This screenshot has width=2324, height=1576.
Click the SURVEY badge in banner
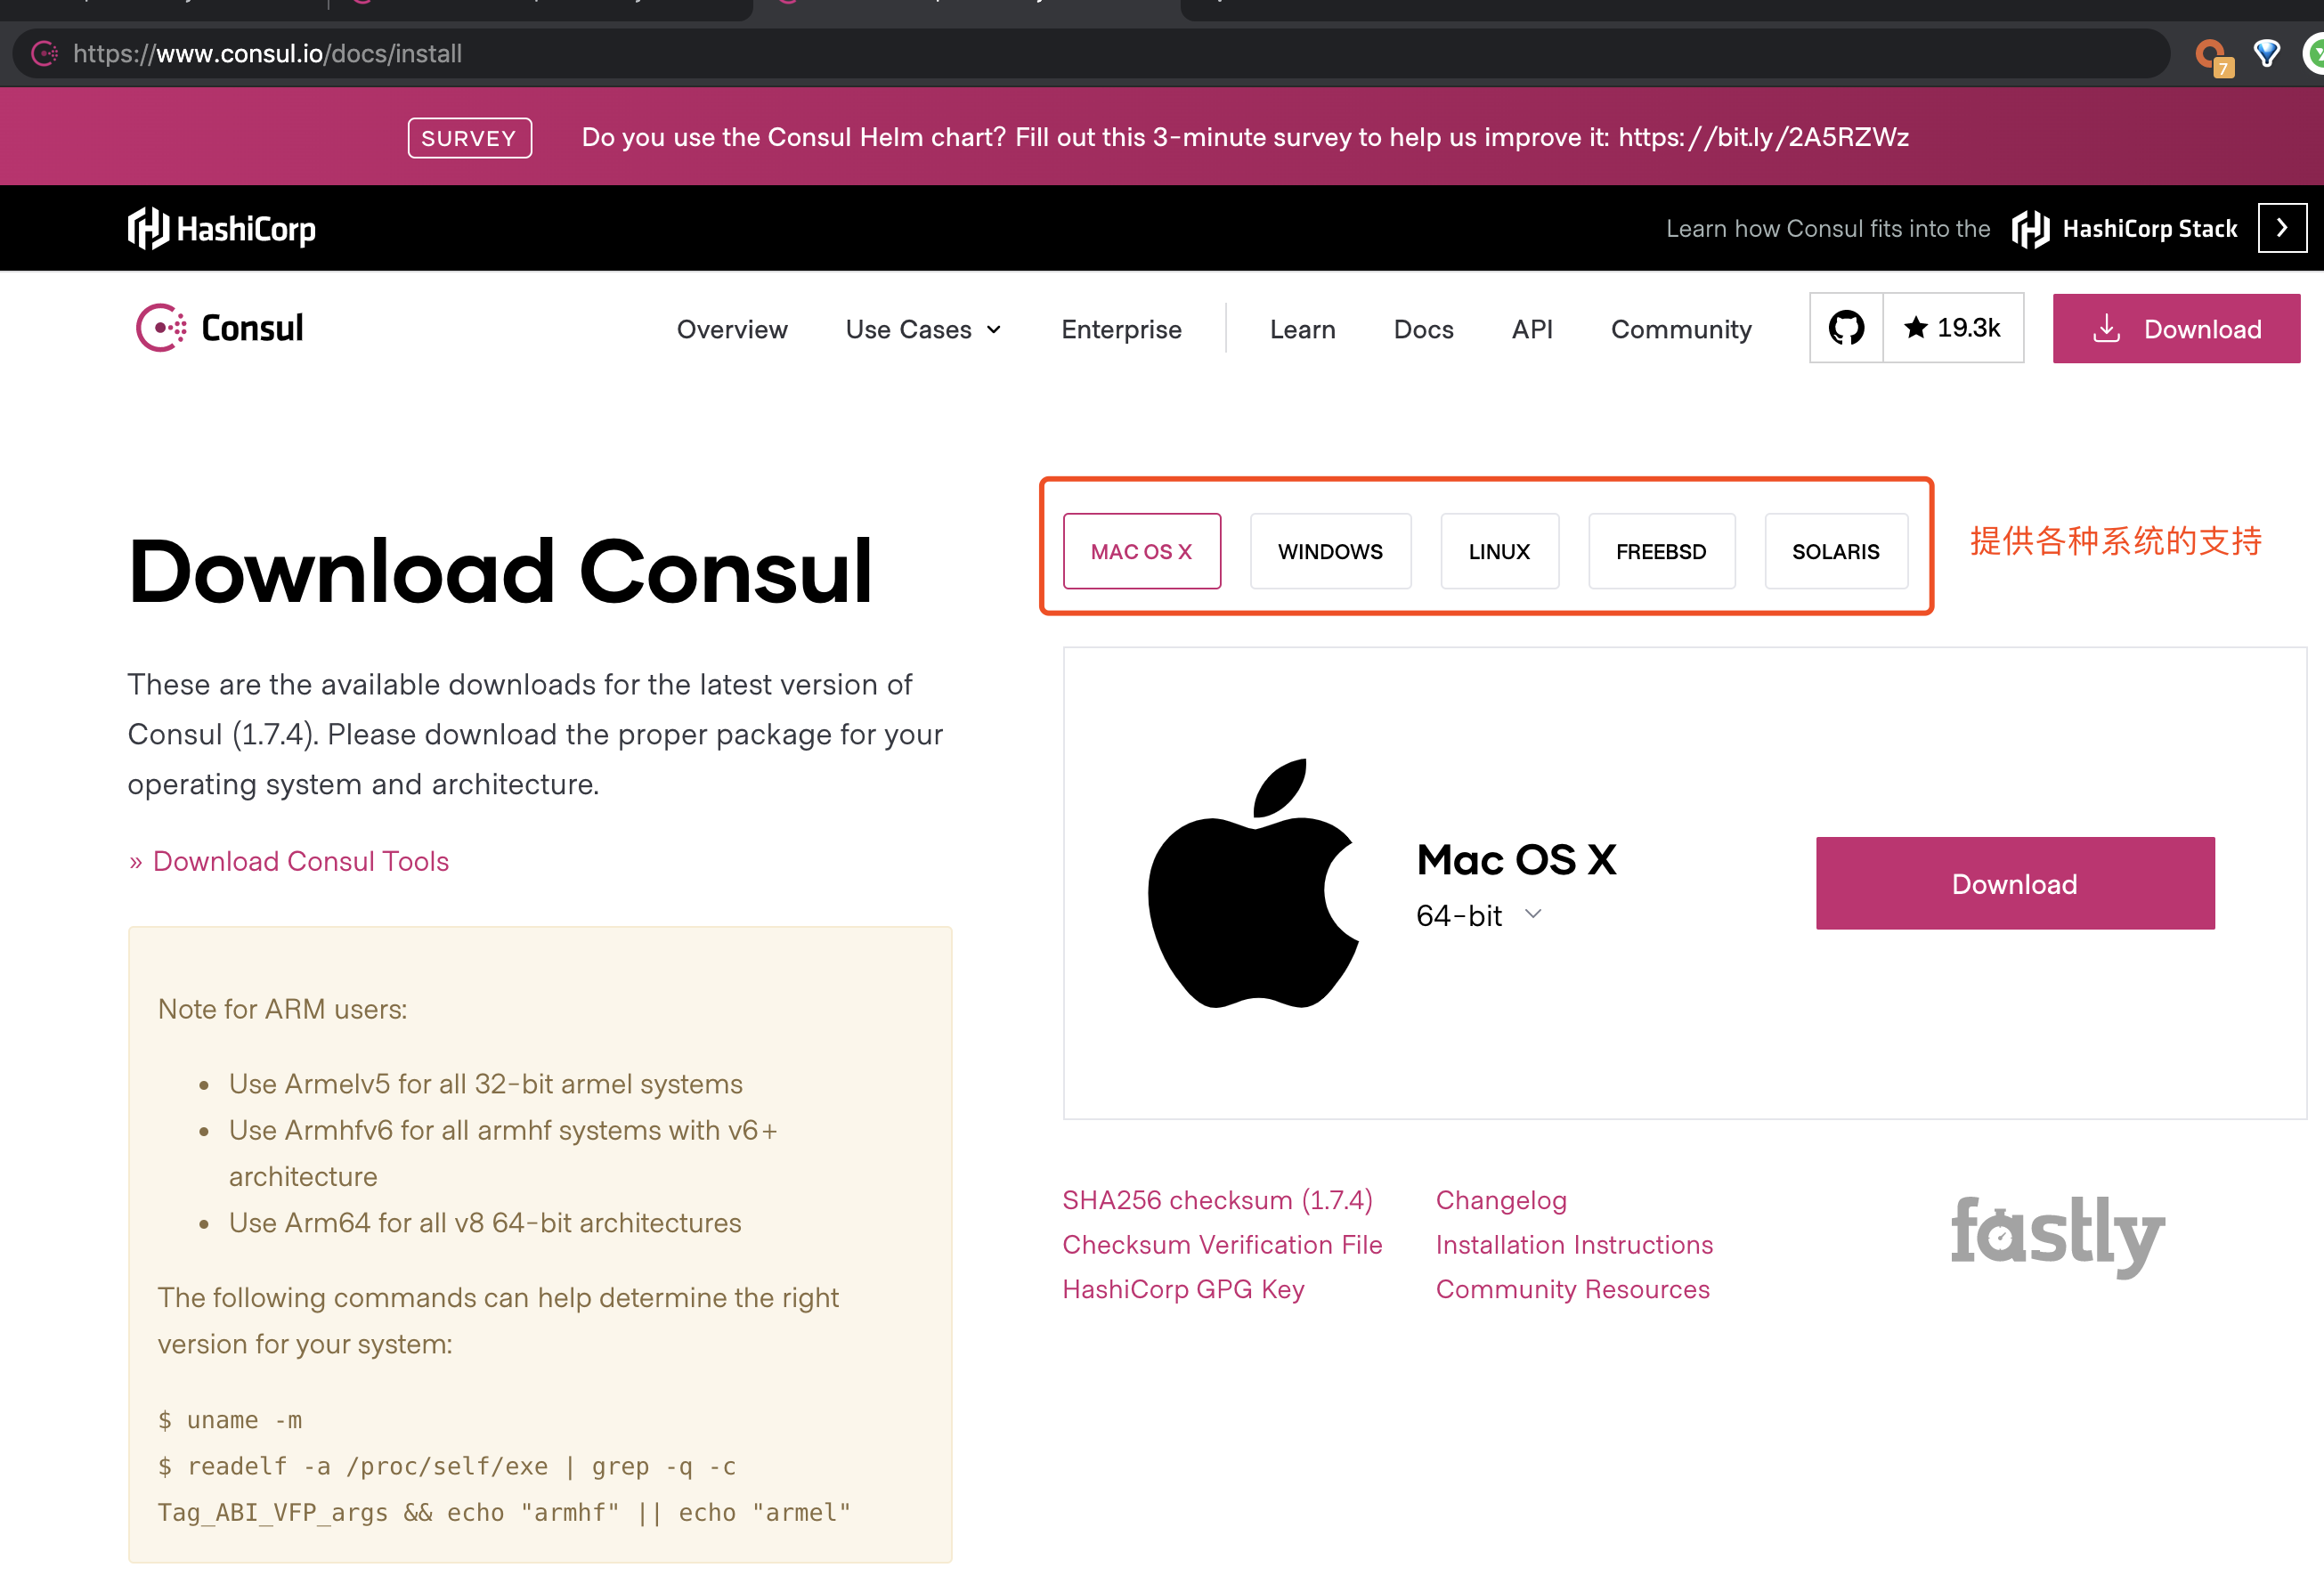[x=469, y=138]
